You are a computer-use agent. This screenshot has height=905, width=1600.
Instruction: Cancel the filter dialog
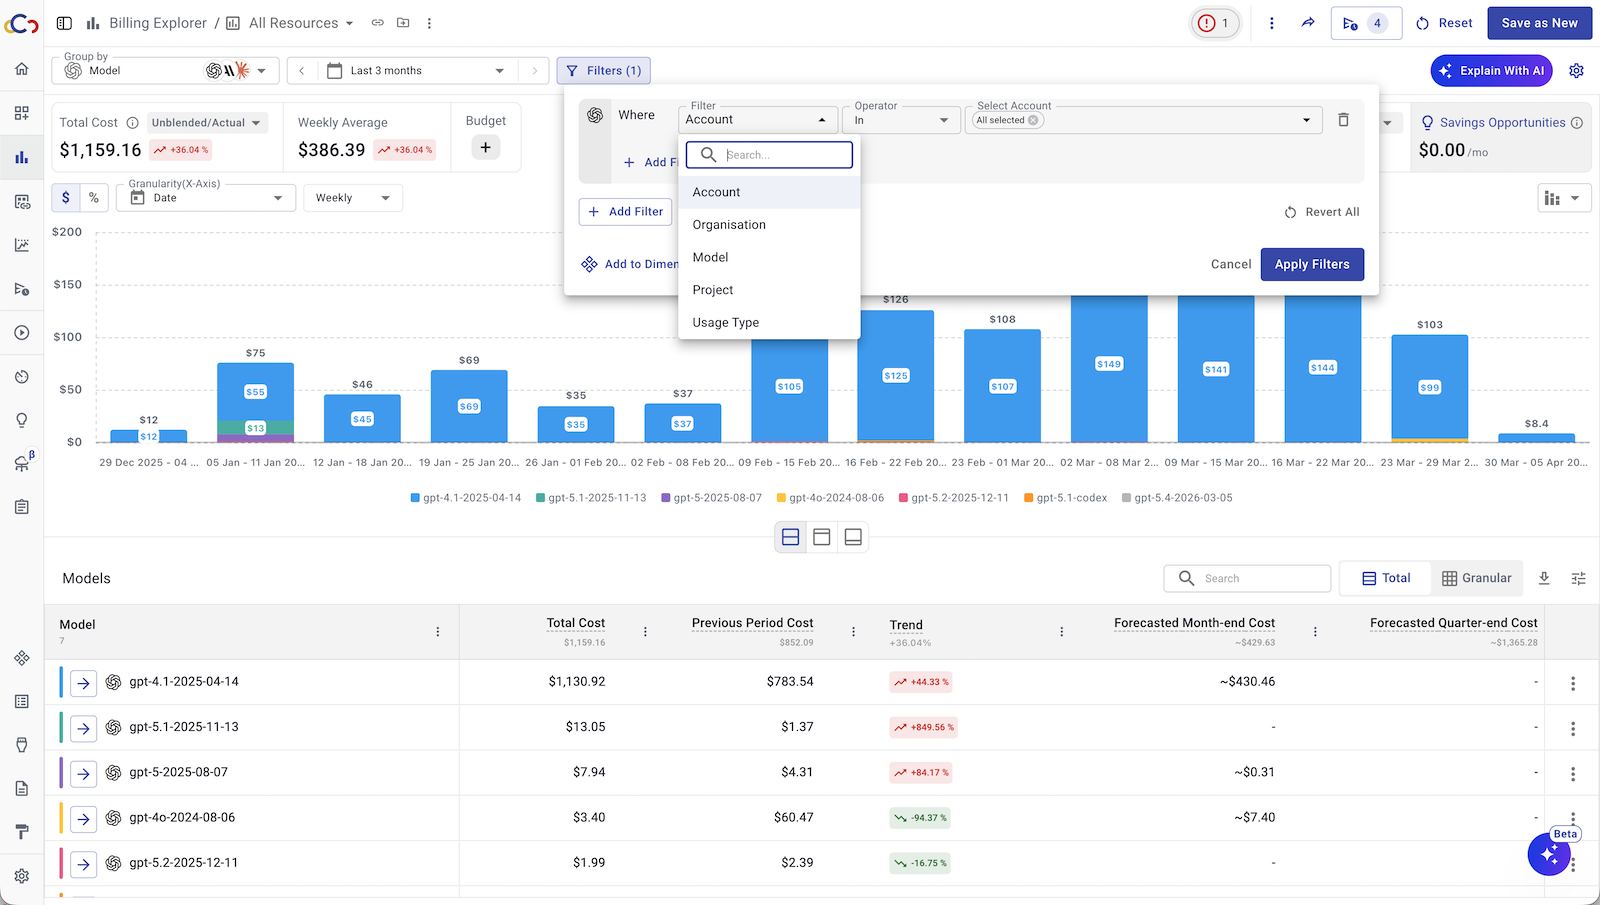tap(1231, 264)
